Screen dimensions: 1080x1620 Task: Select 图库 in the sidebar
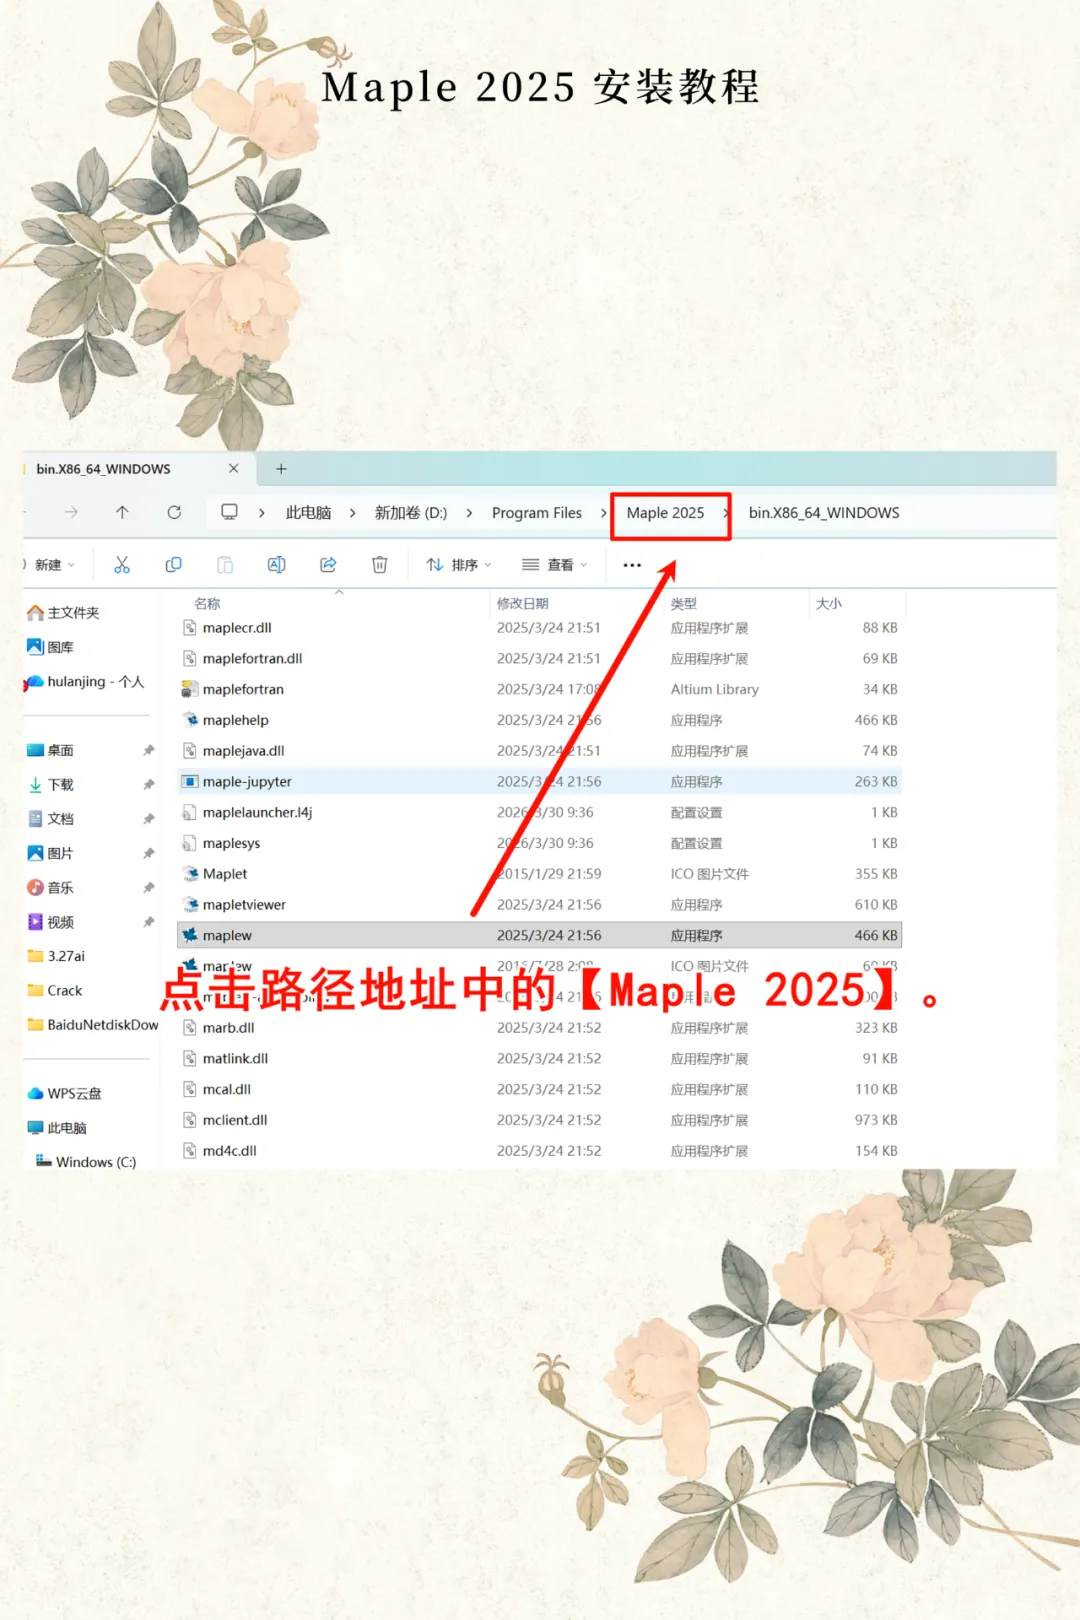pos(50,647)
